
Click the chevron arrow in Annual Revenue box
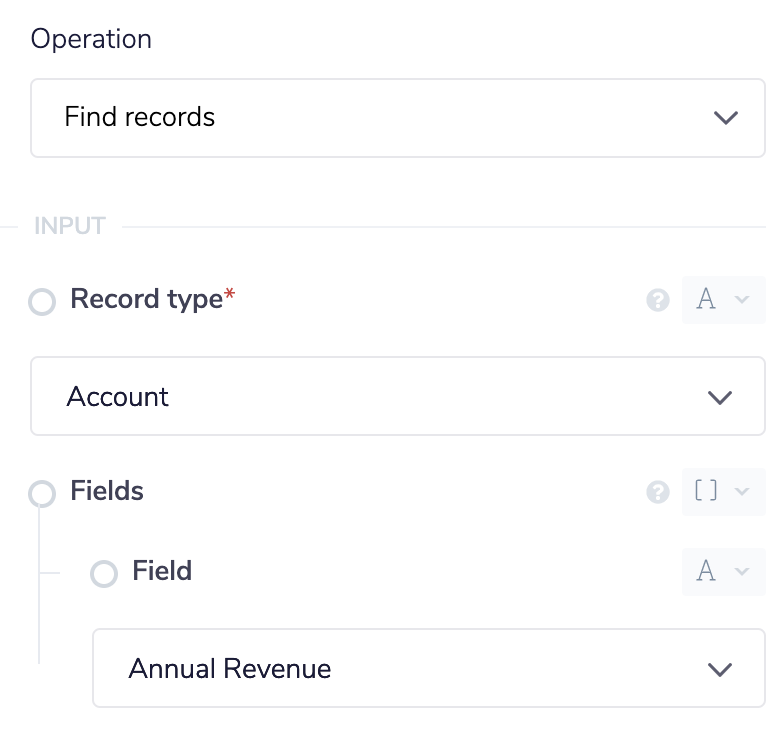click(x=720, y=669)
